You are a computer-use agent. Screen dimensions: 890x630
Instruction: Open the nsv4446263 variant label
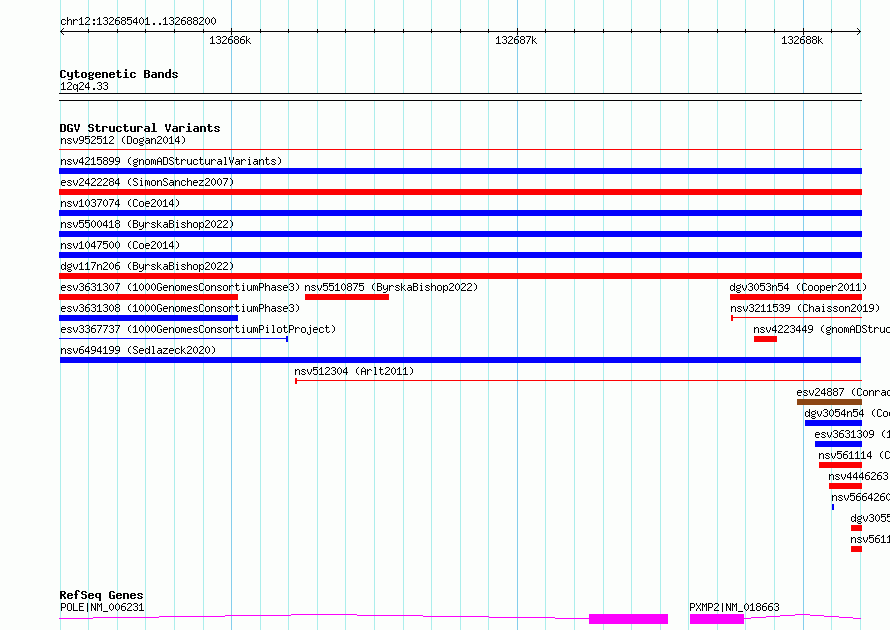(859, 476)
